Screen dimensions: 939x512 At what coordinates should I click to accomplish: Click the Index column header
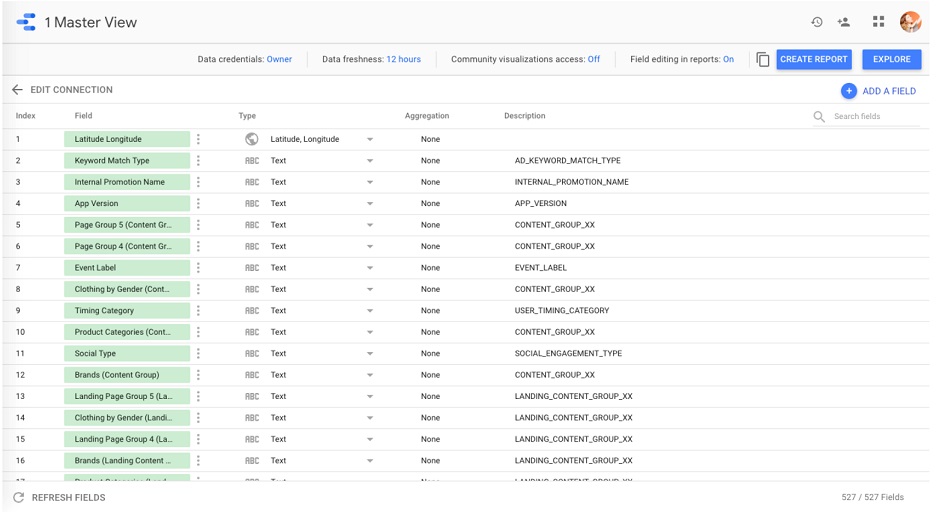[26, 116]
